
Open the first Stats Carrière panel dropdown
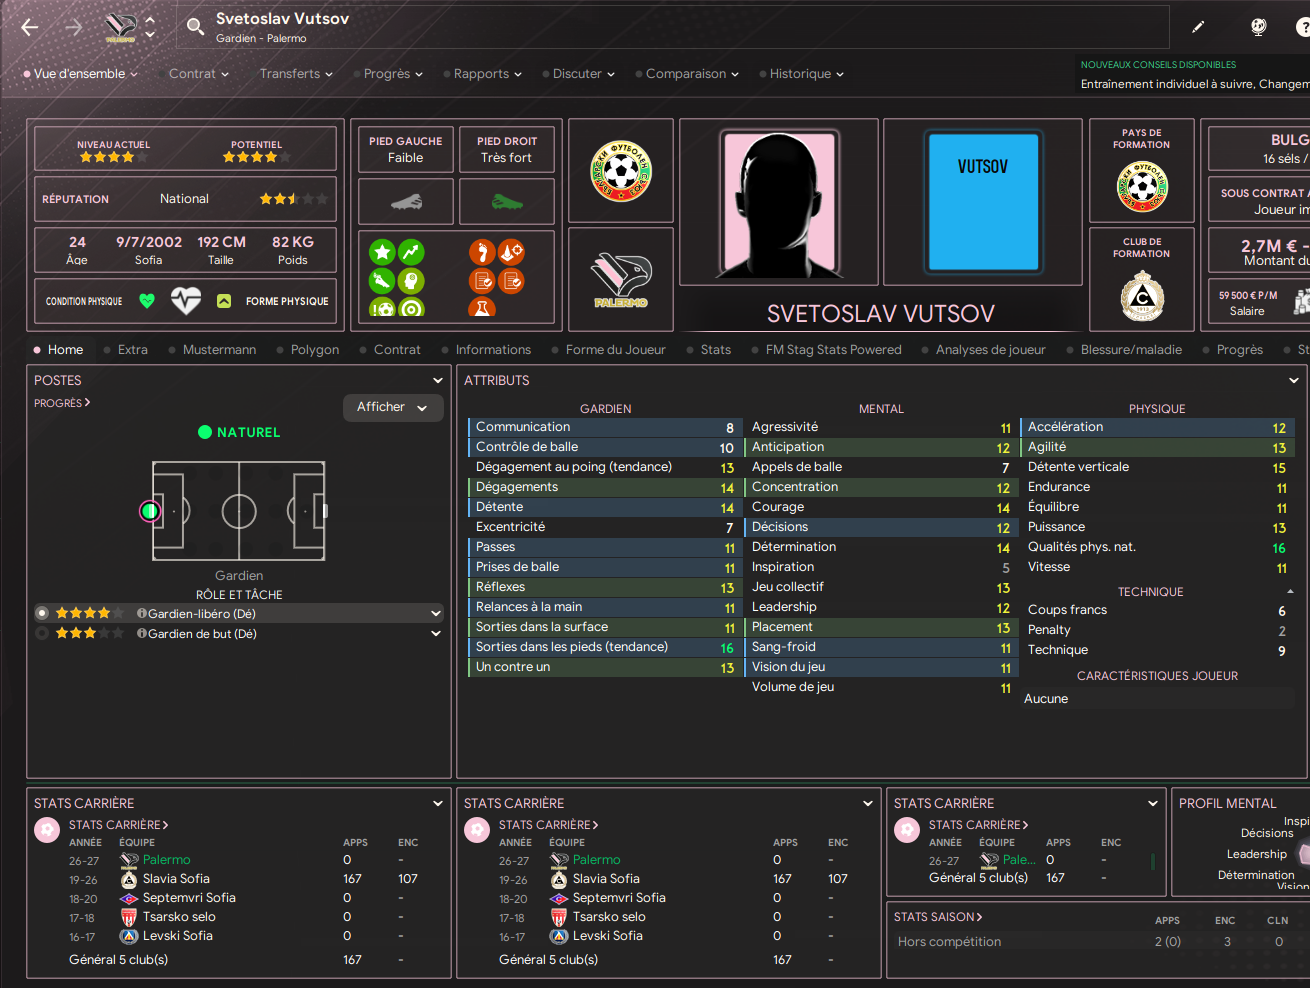click(x=438, y=804)
